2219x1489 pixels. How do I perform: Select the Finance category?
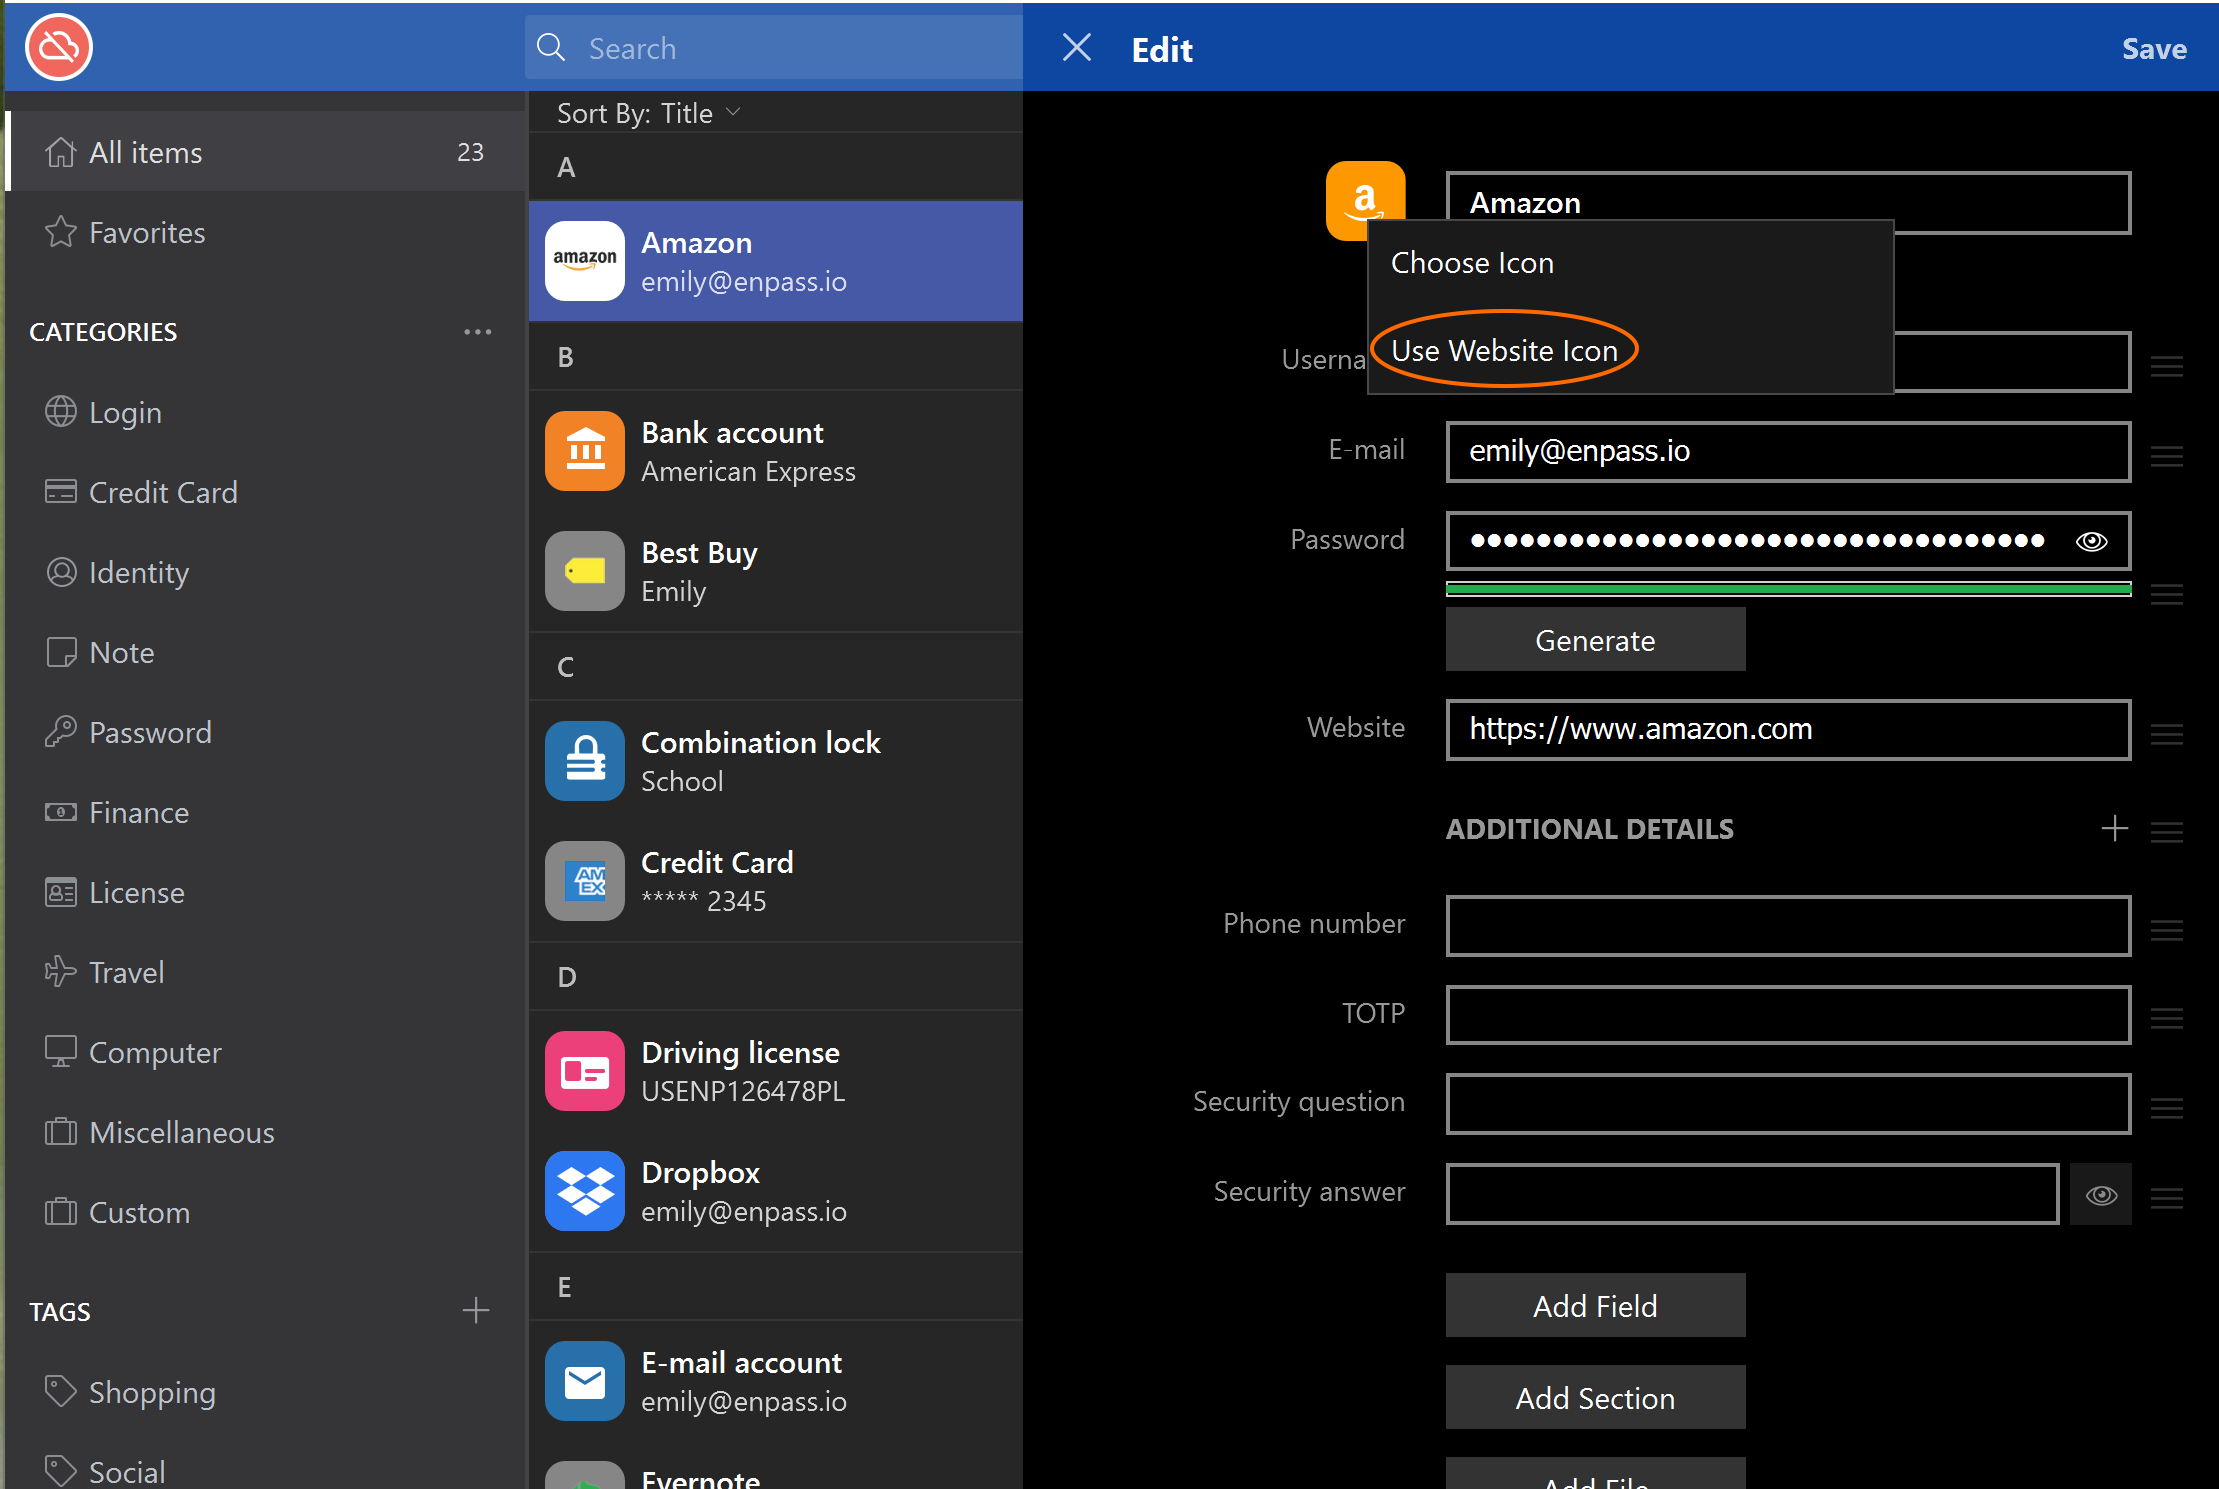coord(265,812)
